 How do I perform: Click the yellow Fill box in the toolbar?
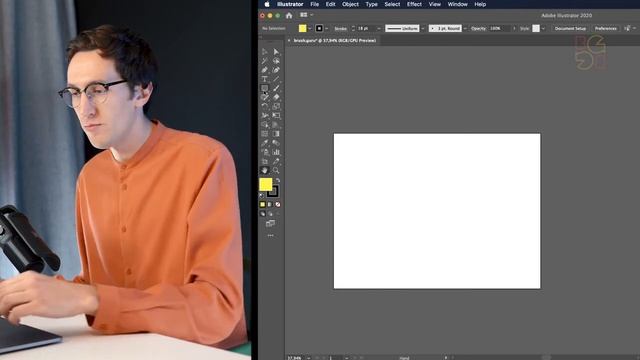click(x=265, y=184)
